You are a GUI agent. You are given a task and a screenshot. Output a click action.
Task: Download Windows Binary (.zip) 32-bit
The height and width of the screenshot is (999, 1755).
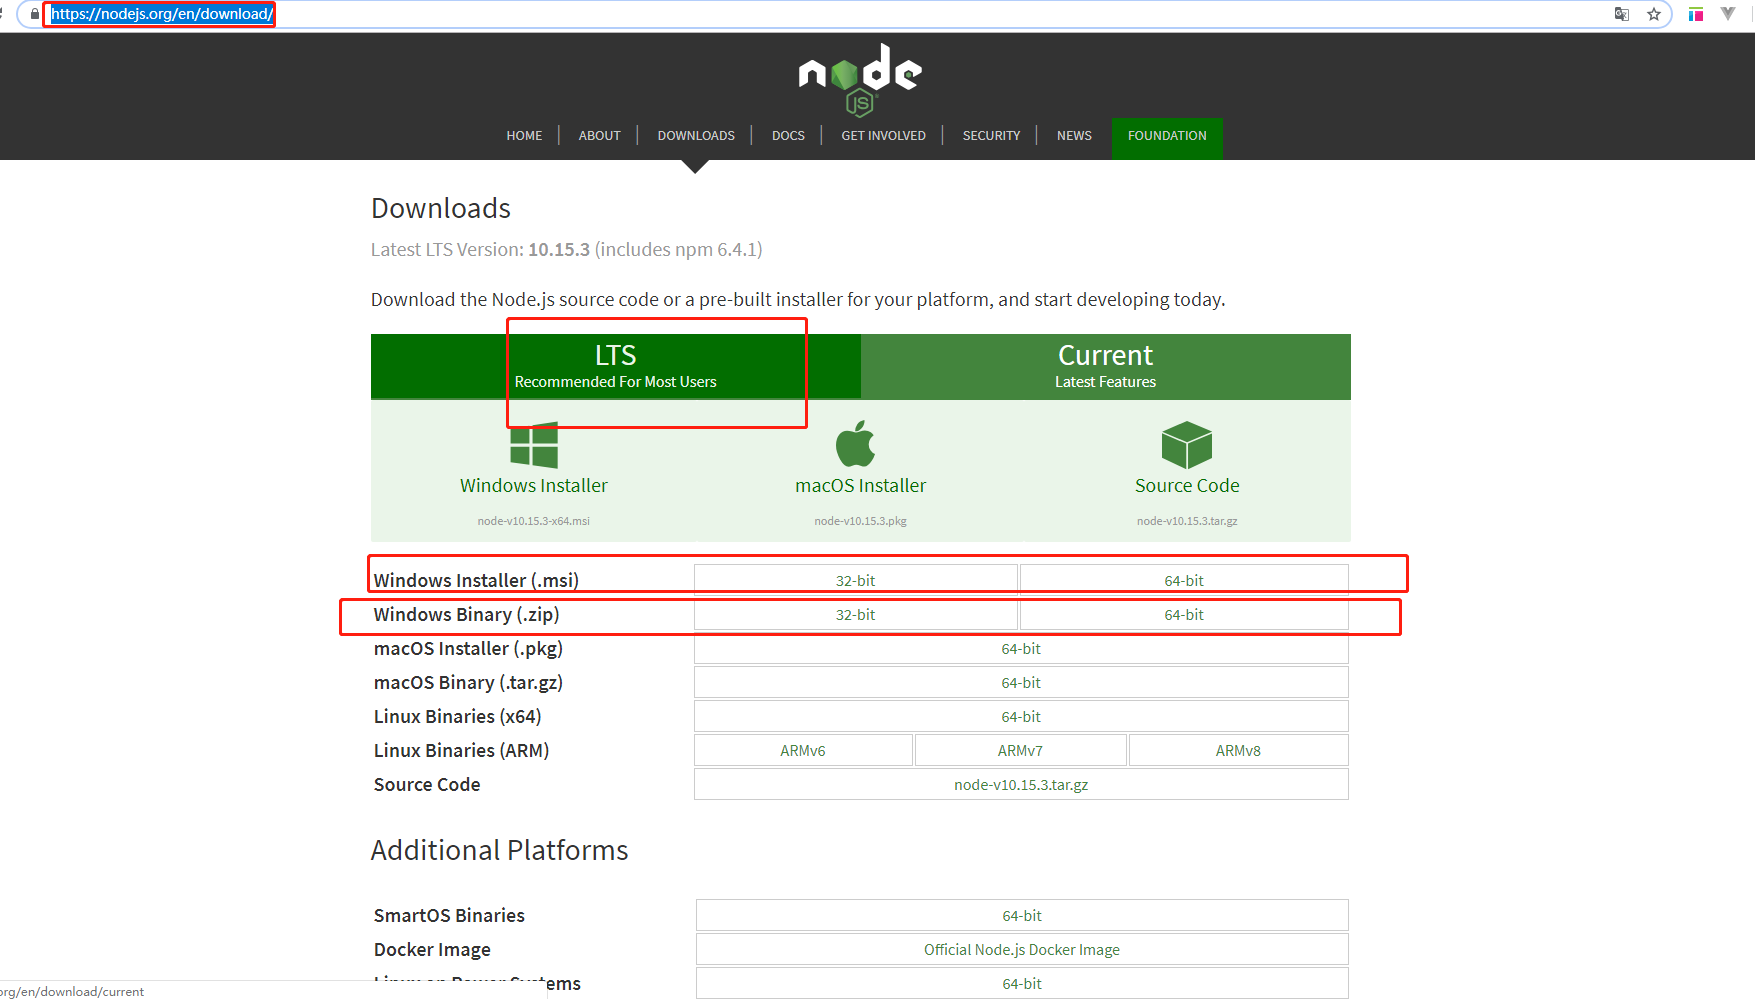click(855, 614)
